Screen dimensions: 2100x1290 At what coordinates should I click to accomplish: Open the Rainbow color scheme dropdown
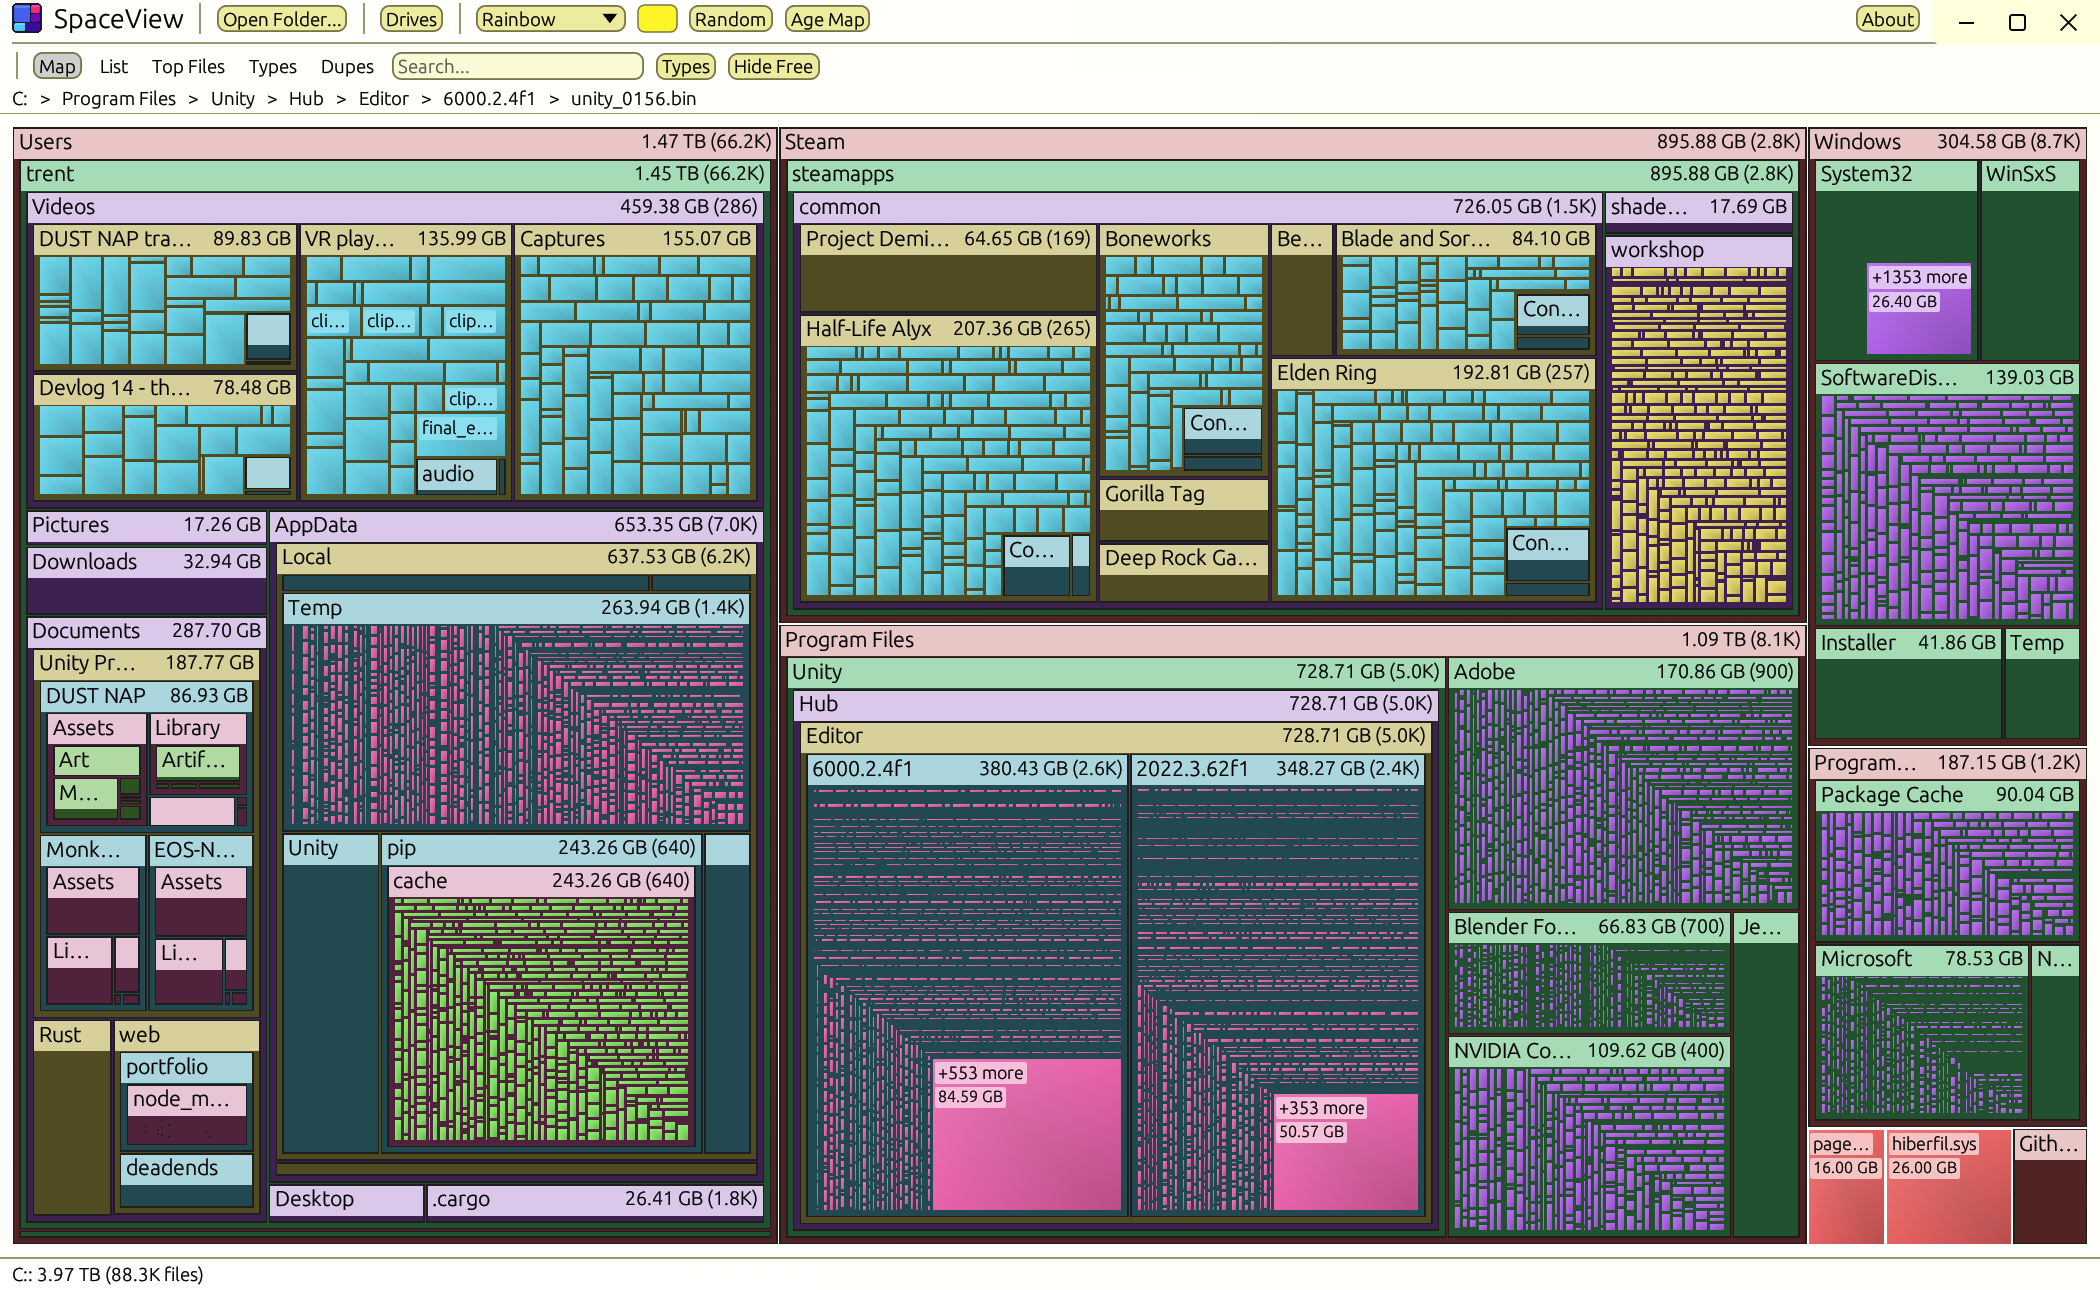click(x=550, y=19)
